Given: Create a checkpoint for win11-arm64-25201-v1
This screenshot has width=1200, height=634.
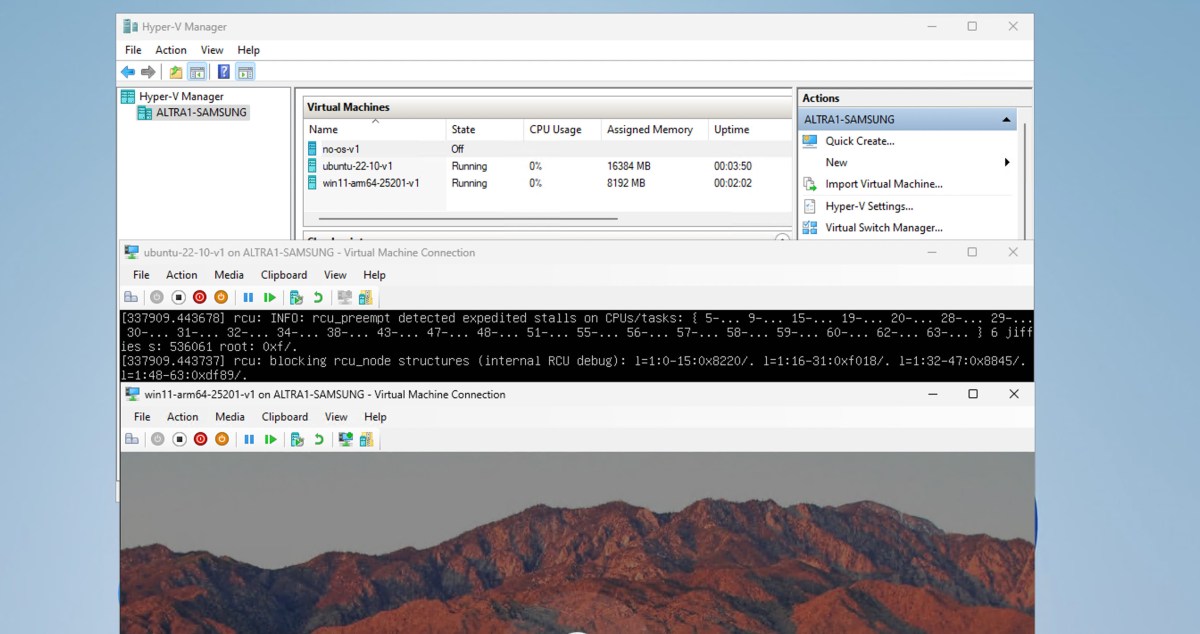Looking at the screenshot, I should [296, 439].
